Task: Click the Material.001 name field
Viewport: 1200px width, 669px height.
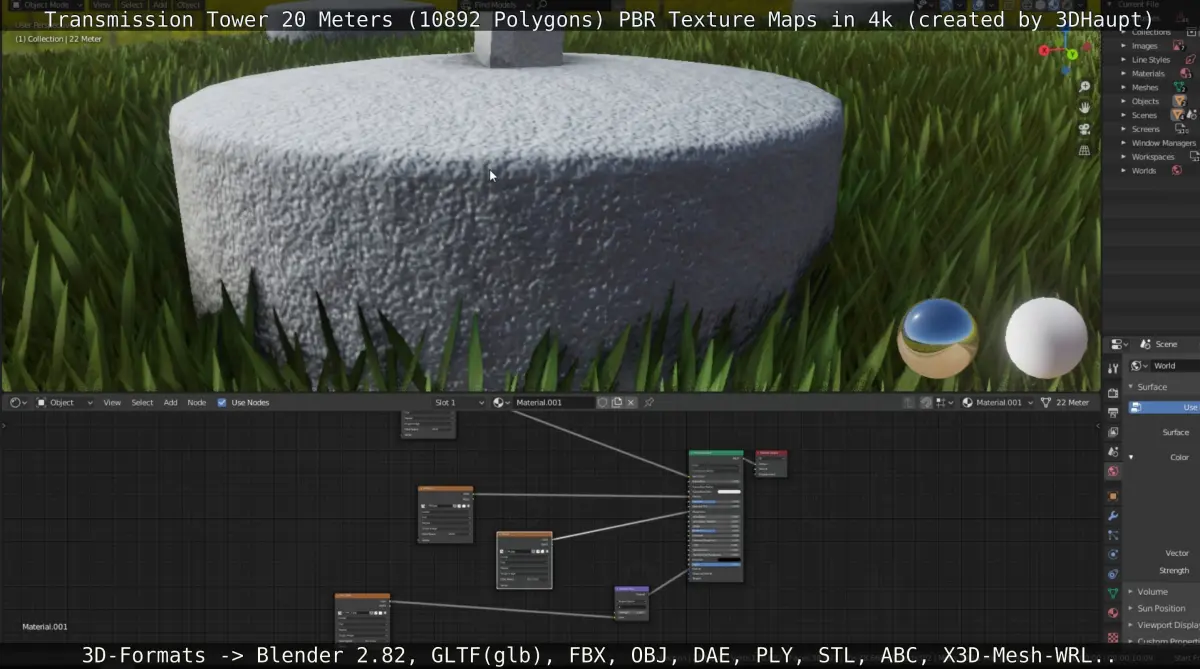Action: click(x=553, y=402)
